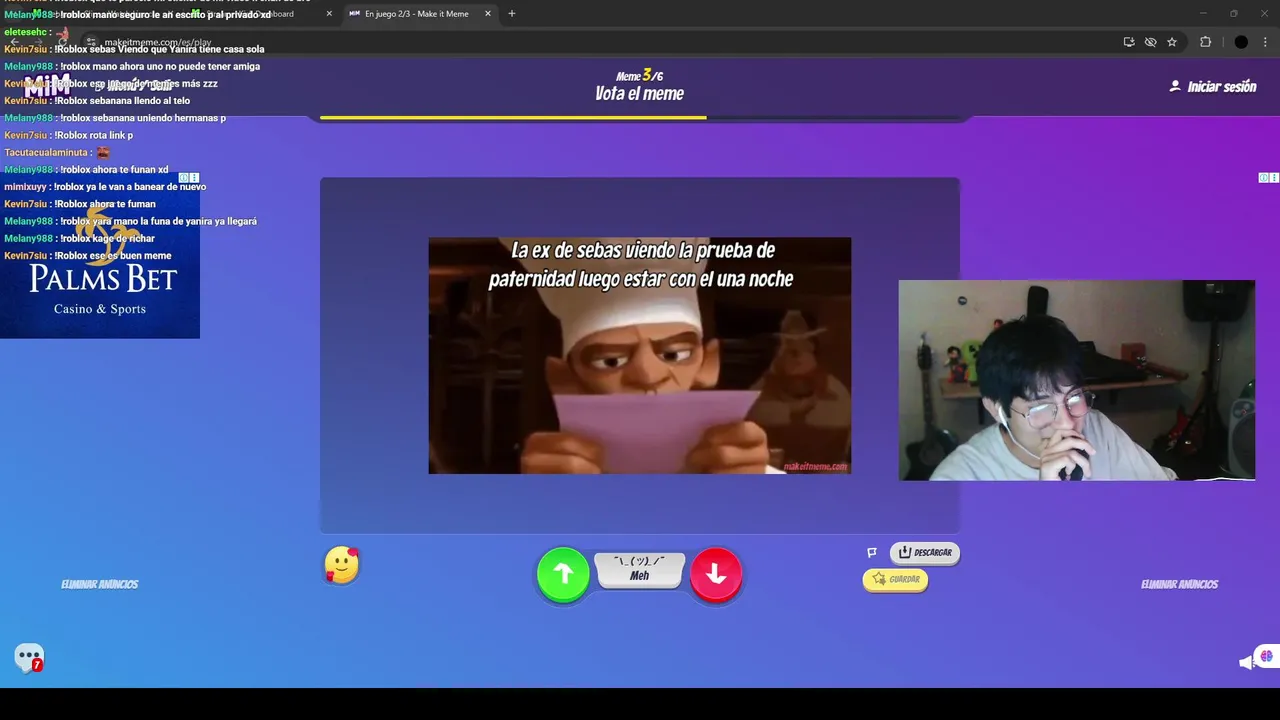
Task: Download the meme with Descargar
Action: coord(925,552)
